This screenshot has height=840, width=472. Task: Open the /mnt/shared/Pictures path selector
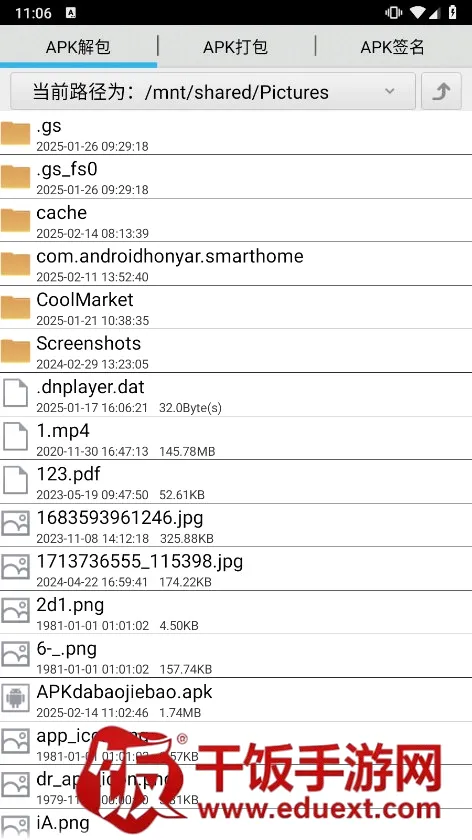tap(213, 92)
